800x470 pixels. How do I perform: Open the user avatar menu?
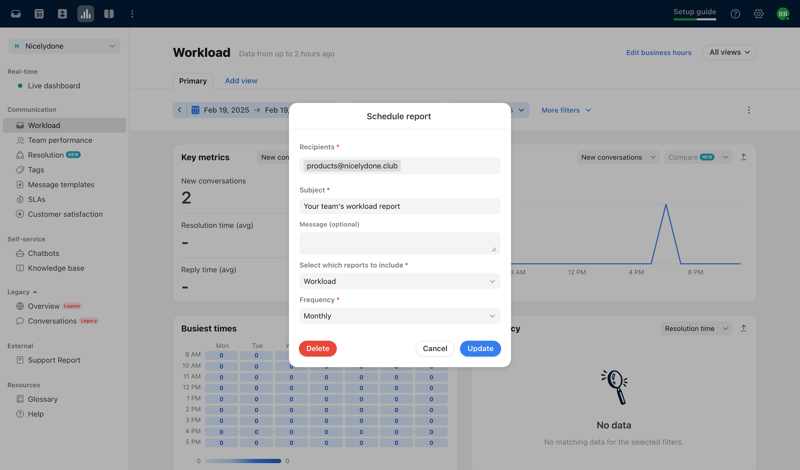[x=783, y=14]
